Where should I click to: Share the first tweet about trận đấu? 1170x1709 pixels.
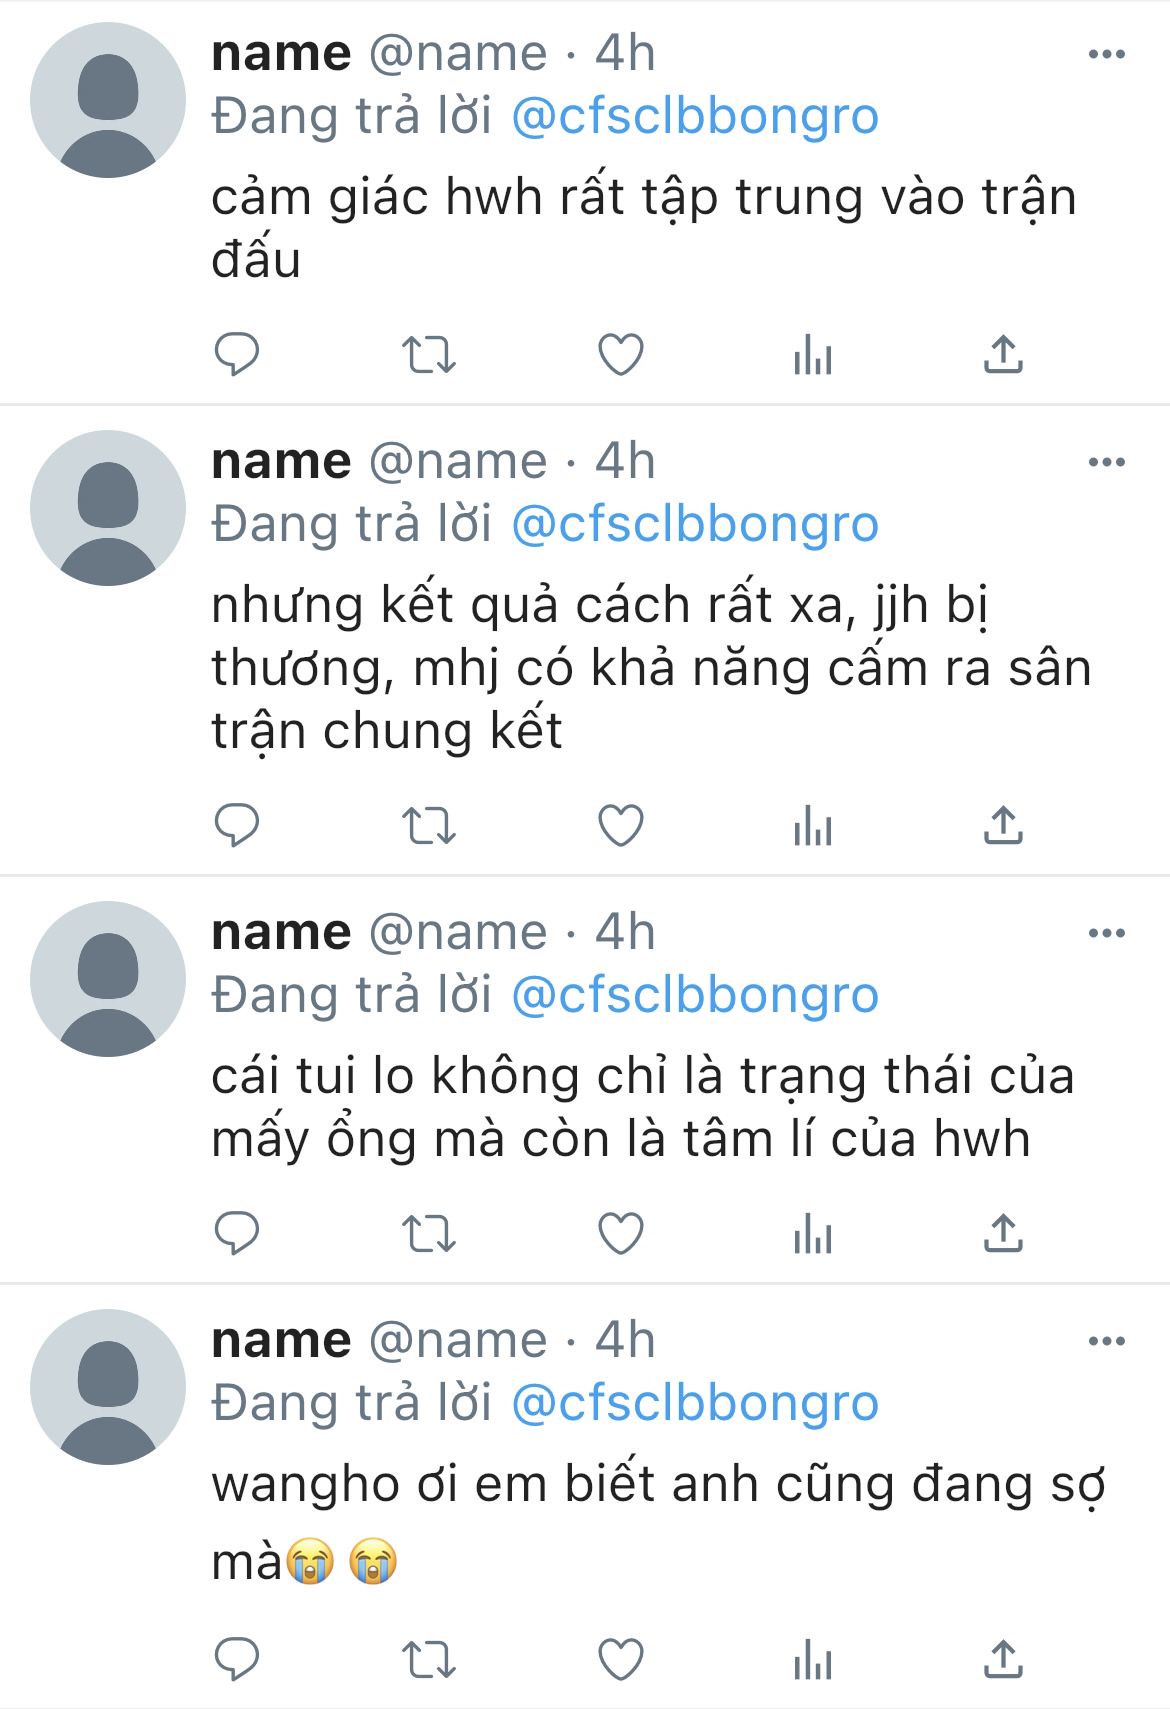[1003, 354]
